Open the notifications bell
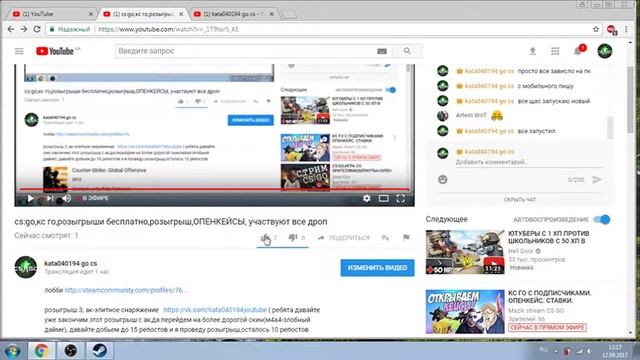Viewport: 640px width, 360px height. click(x=578, y=51)
